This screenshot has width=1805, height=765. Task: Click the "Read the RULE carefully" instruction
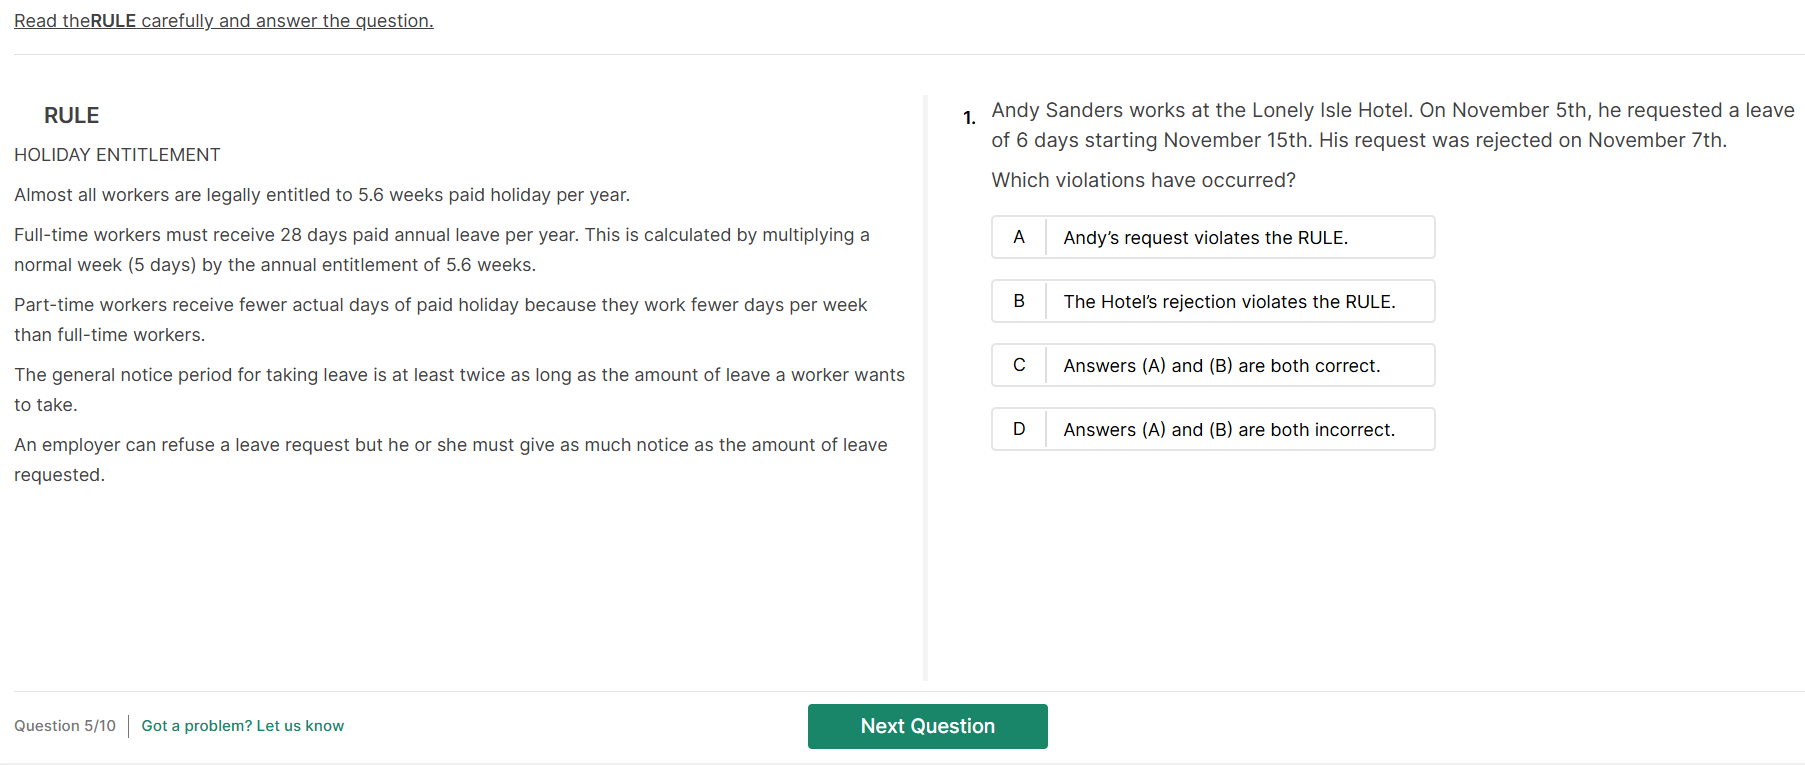coord(223,21)
